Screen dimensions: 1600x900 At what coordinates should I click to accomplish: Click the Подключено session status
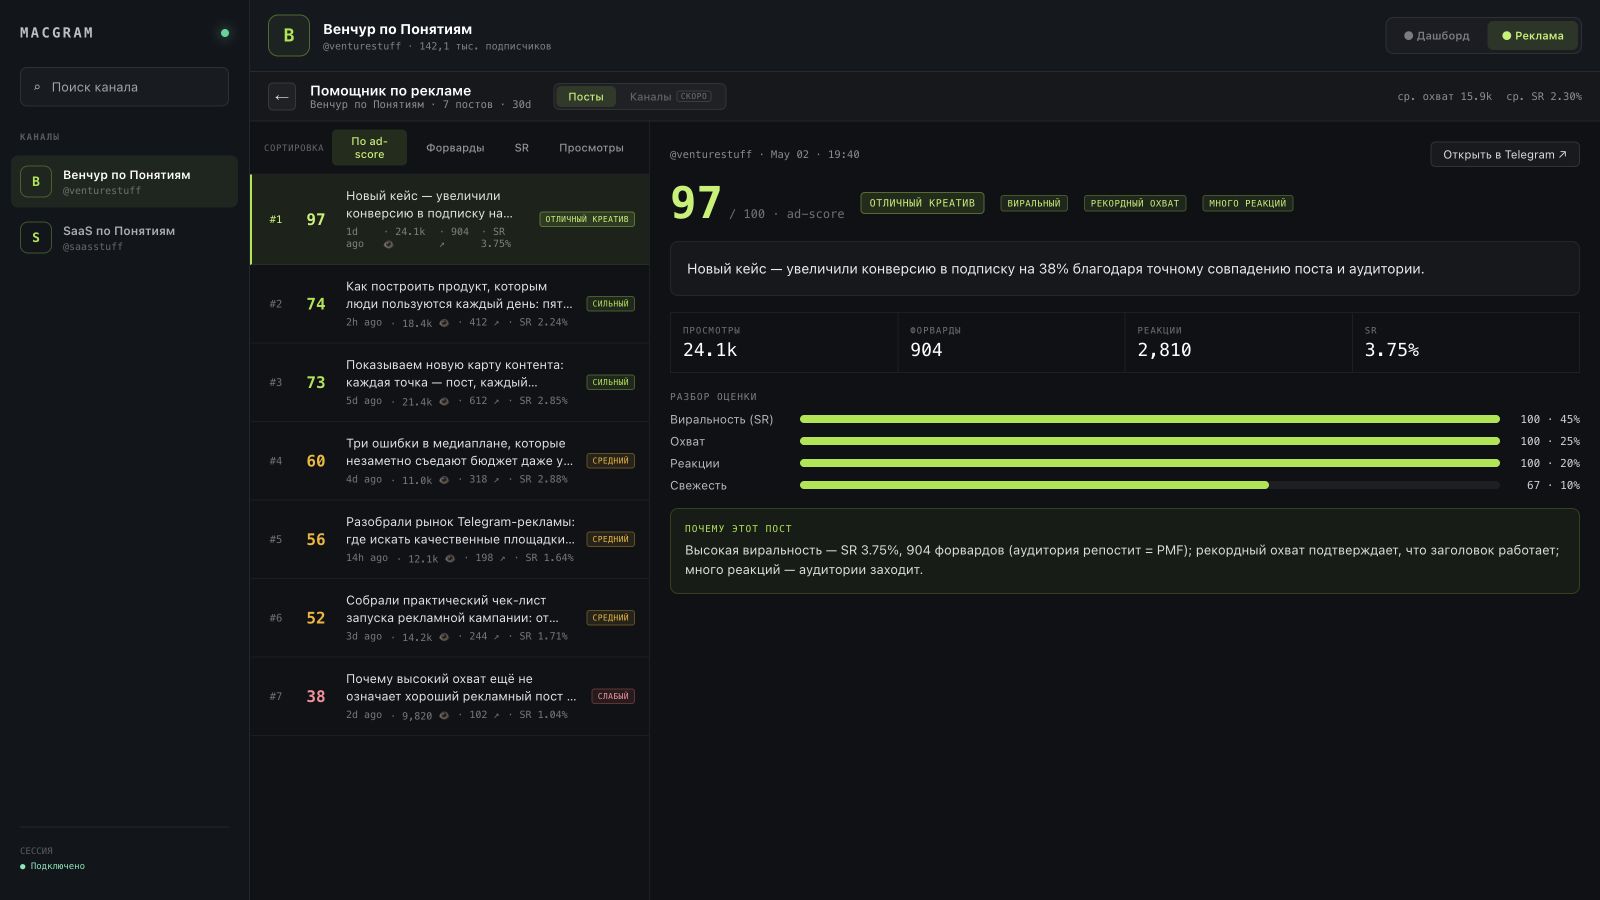click(52, 866)
